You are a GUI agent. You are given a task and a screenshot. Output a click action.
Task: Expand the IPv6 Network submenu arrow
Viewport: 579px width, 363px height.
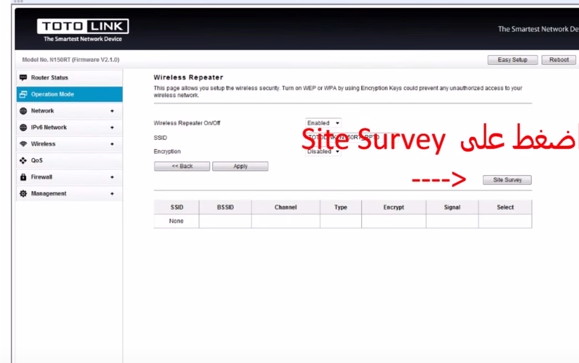[x=112, y=127]
